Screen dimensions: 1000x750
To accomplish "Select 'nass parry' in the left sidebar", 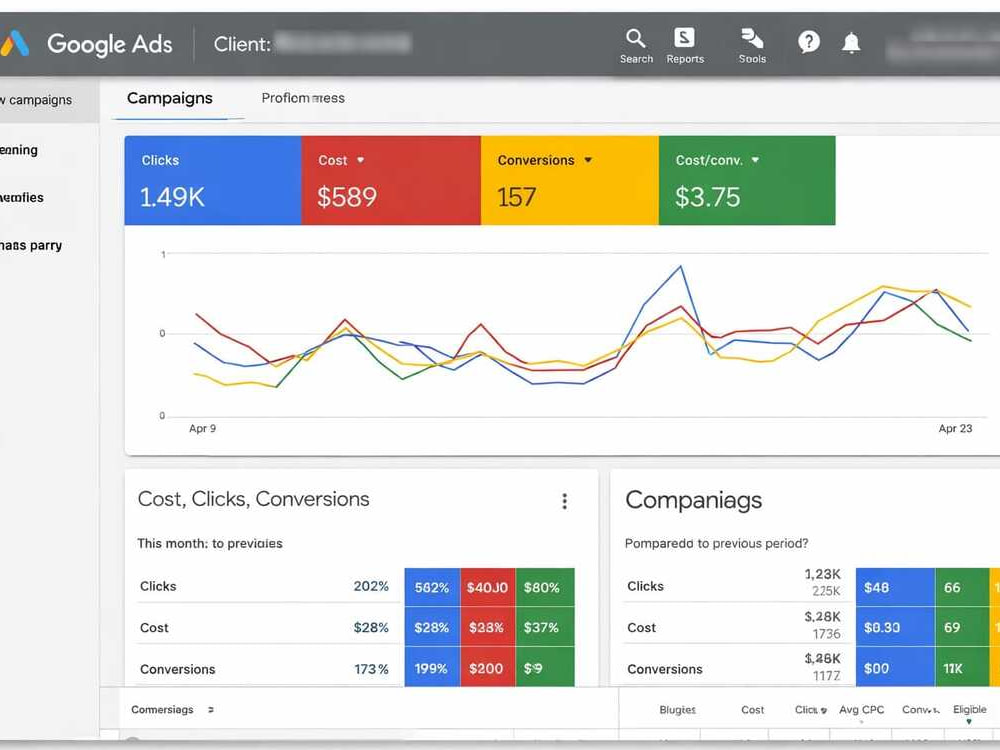I will [x=31, y=246].
